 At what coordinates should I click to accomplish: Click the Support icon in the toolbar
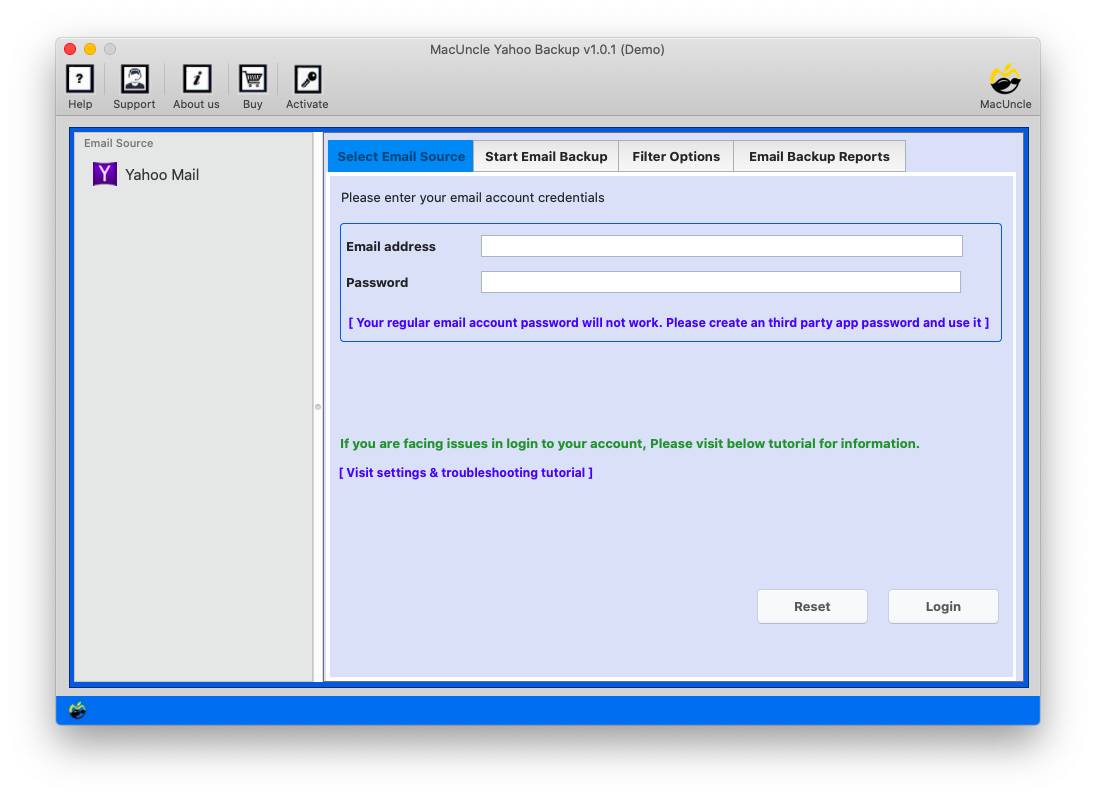click(134, 85)
